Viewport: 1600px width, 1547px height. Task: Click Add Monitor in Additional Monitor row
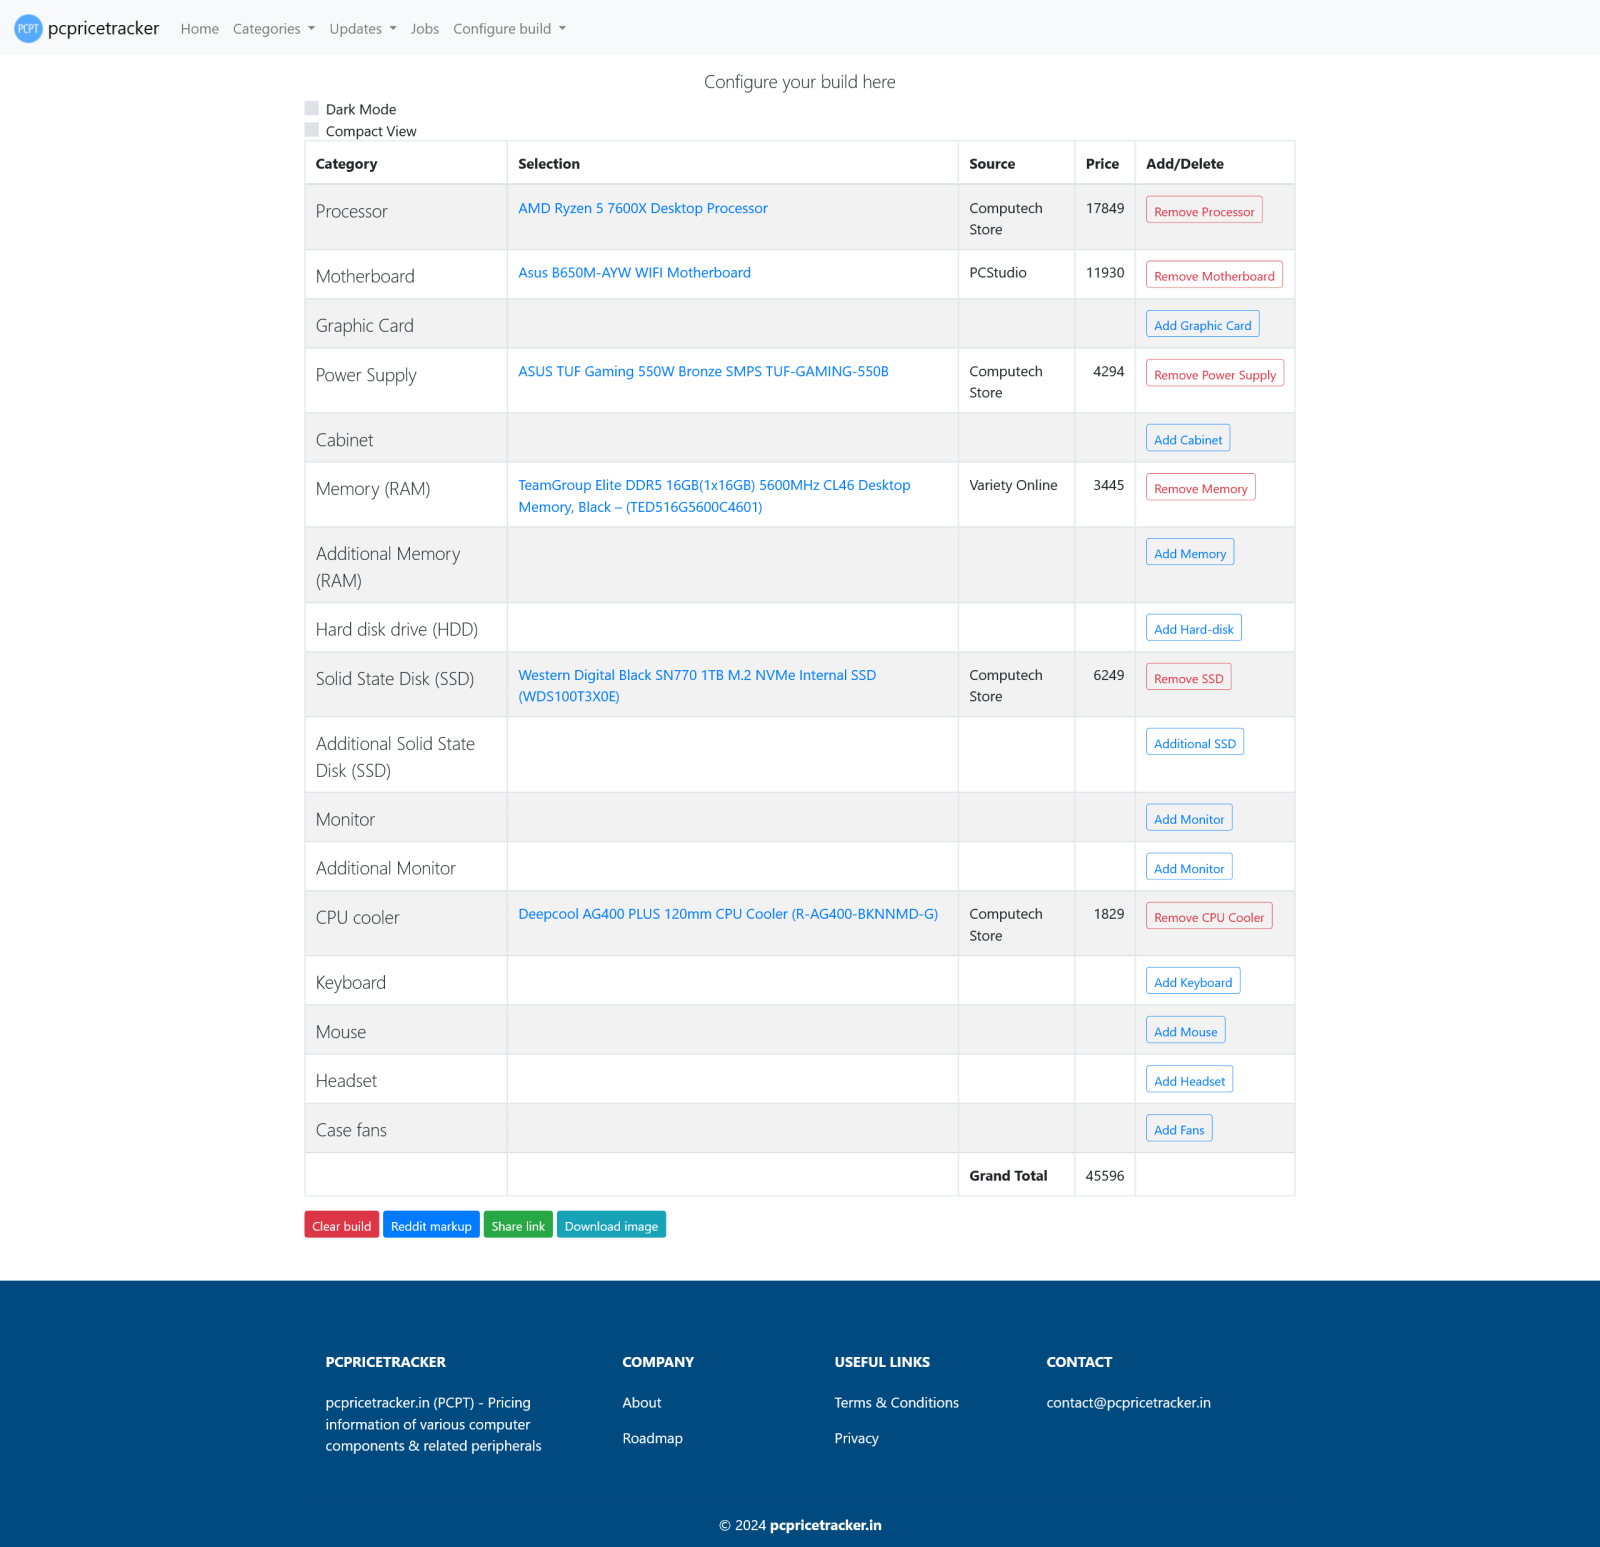pyautogui.click(x=1189, y=867)
